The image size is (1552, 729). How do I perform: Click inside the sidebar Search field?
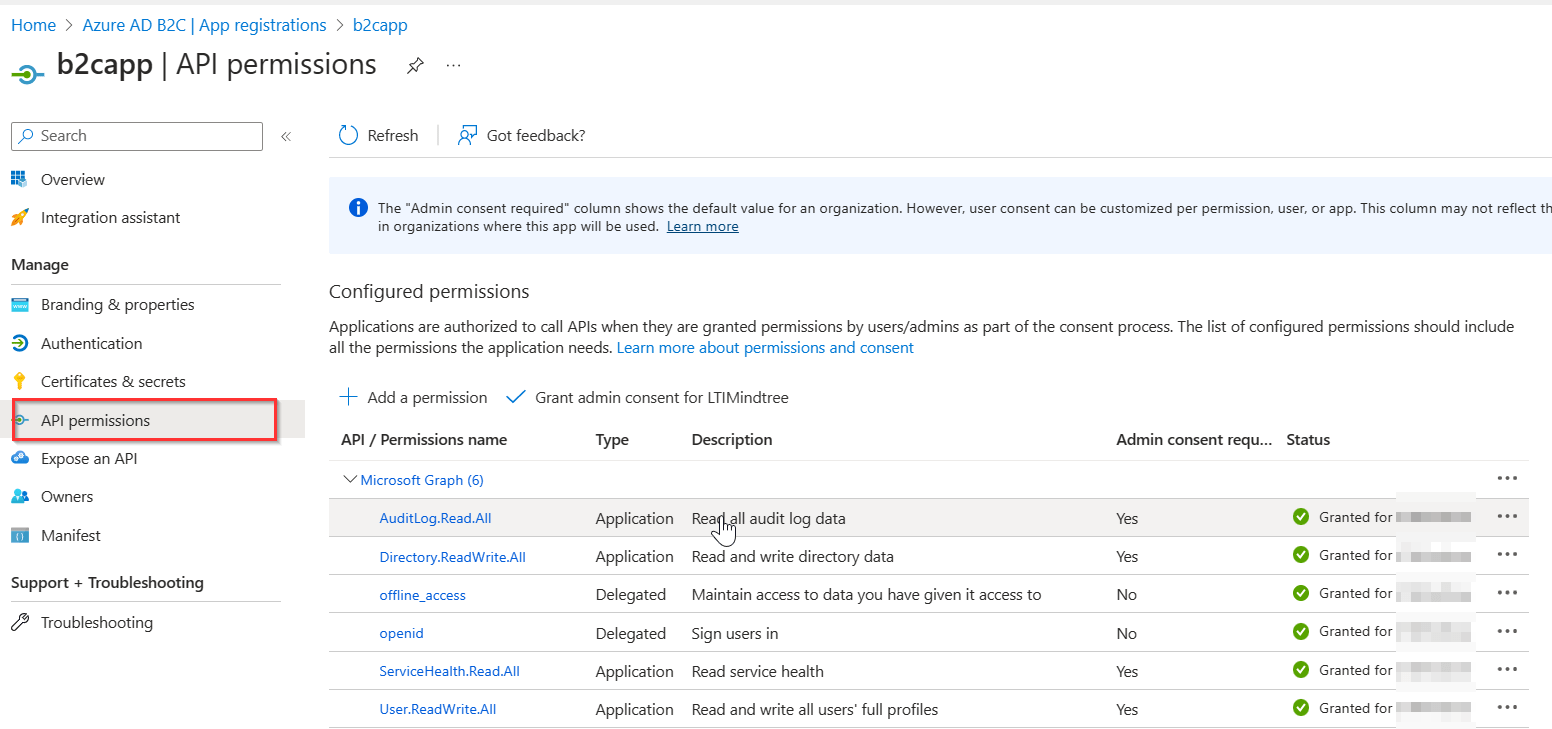140,136
